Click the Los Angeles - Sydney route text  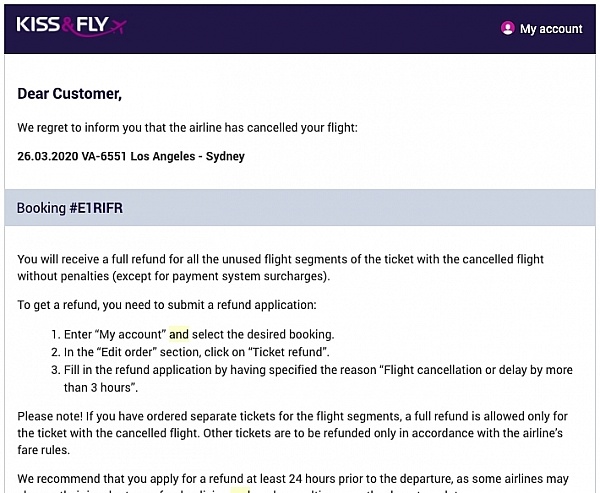(188, 157)
